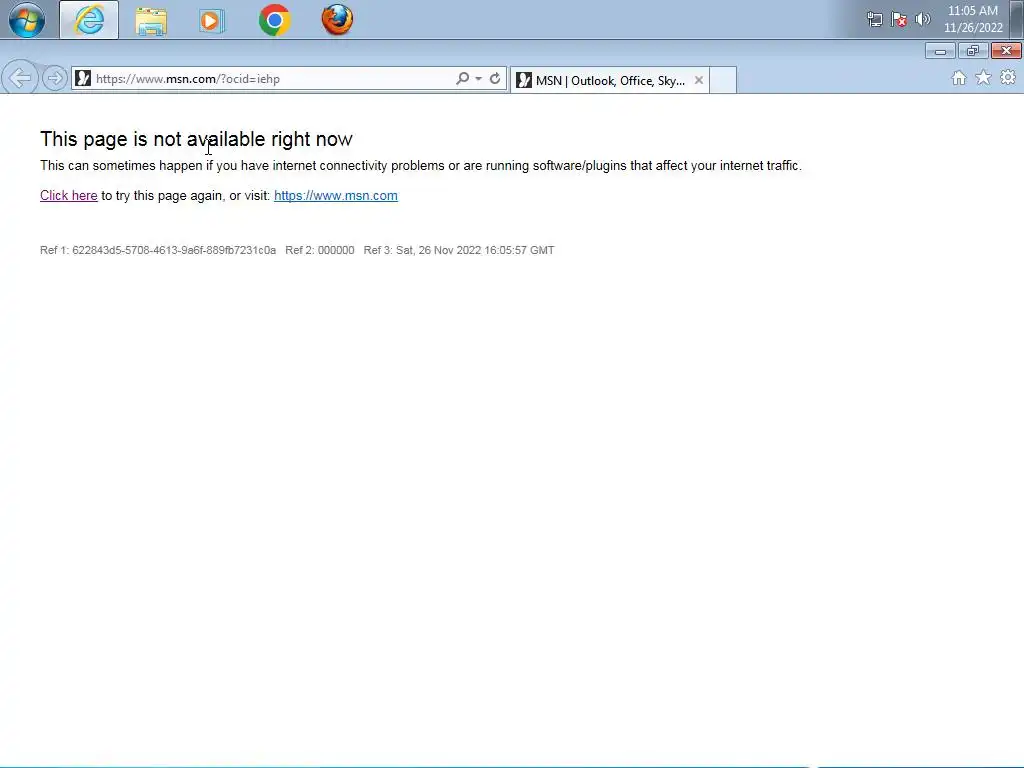Click the network status tray icon

point(874,20)
